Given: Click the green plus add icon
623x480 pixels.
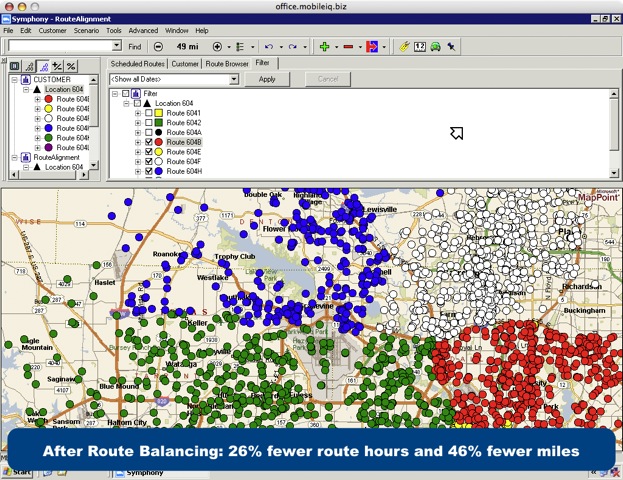Looking at the screenshot, I should [x=324, y=47].
